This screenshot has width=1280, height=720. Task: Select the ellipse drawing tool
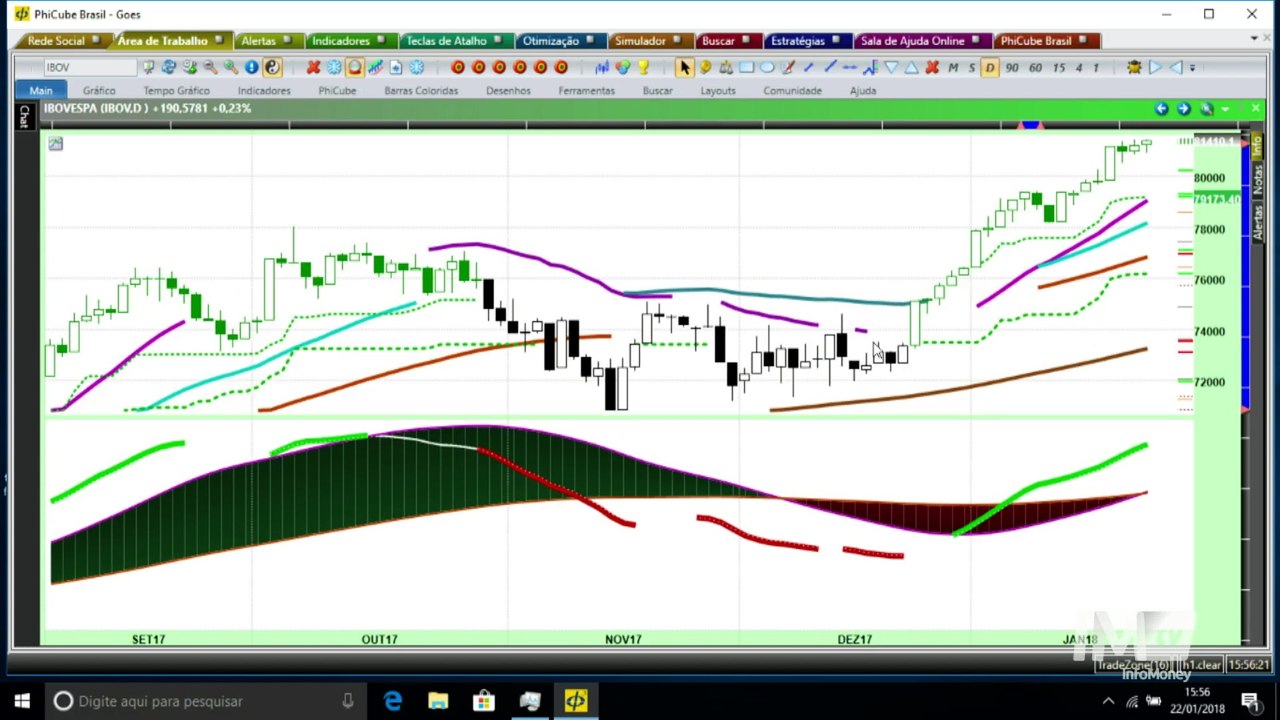767,67
